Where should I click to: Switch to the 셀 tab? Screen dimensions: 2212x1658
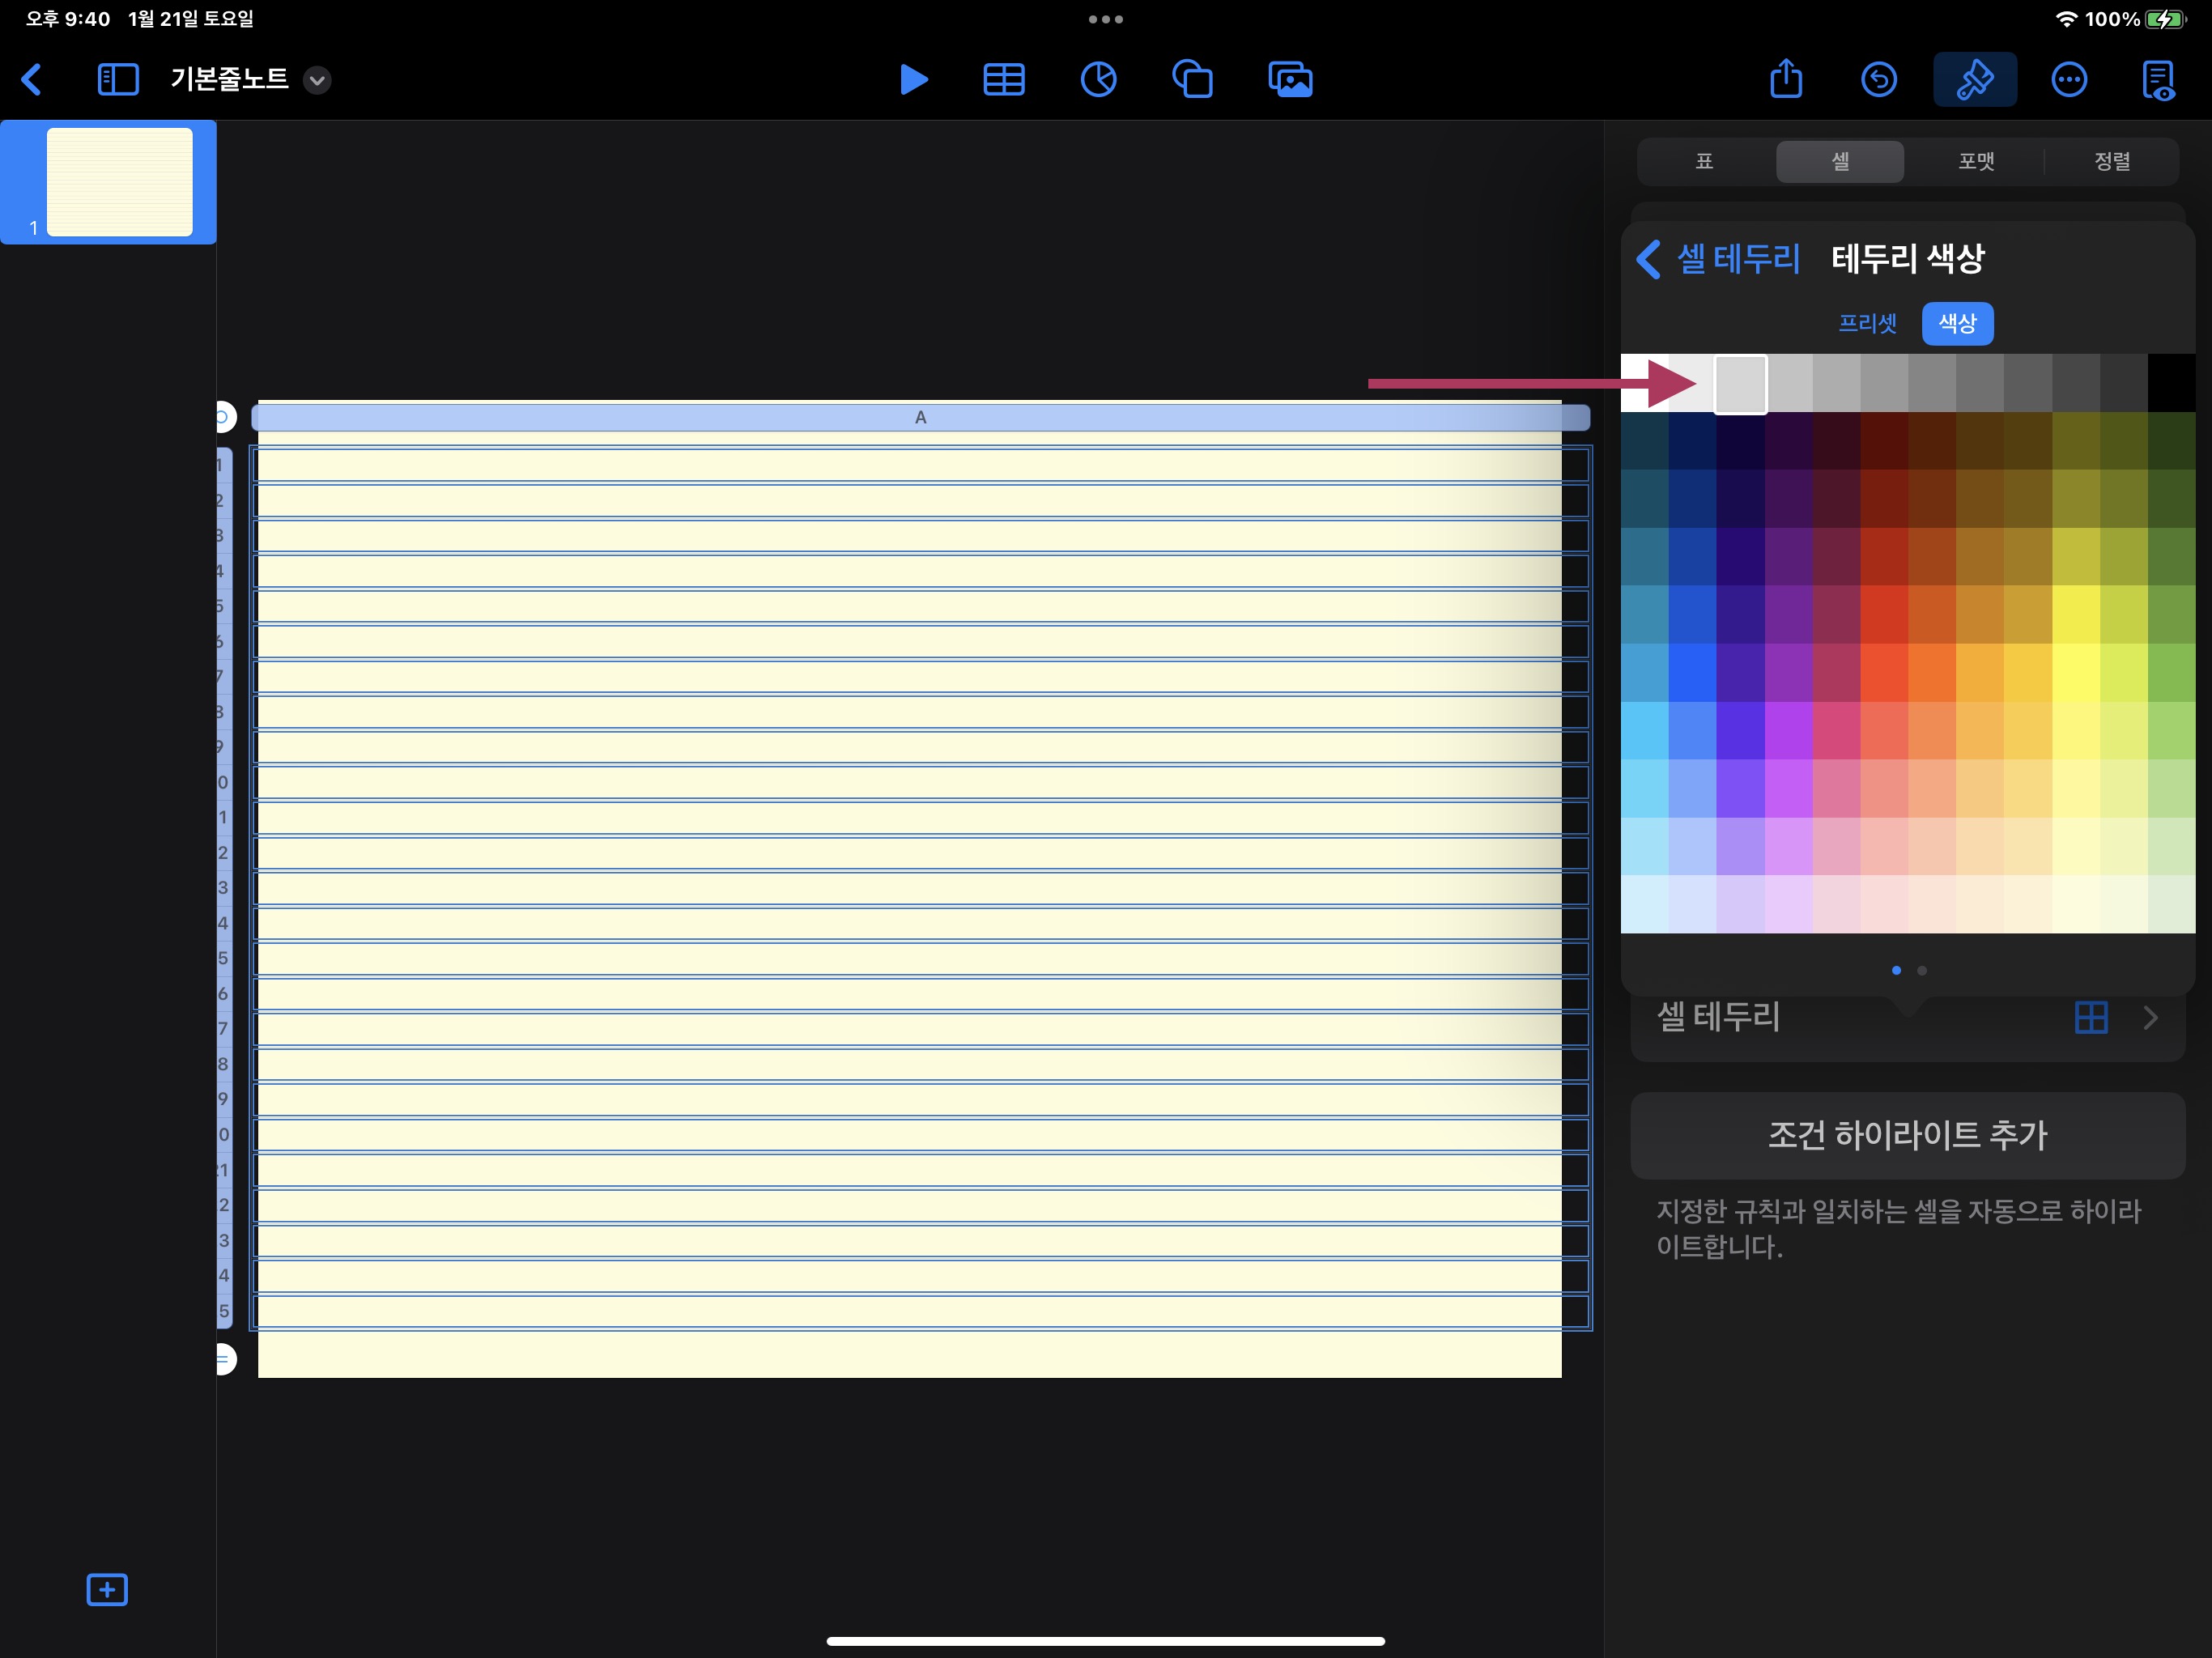point(1840,161)
